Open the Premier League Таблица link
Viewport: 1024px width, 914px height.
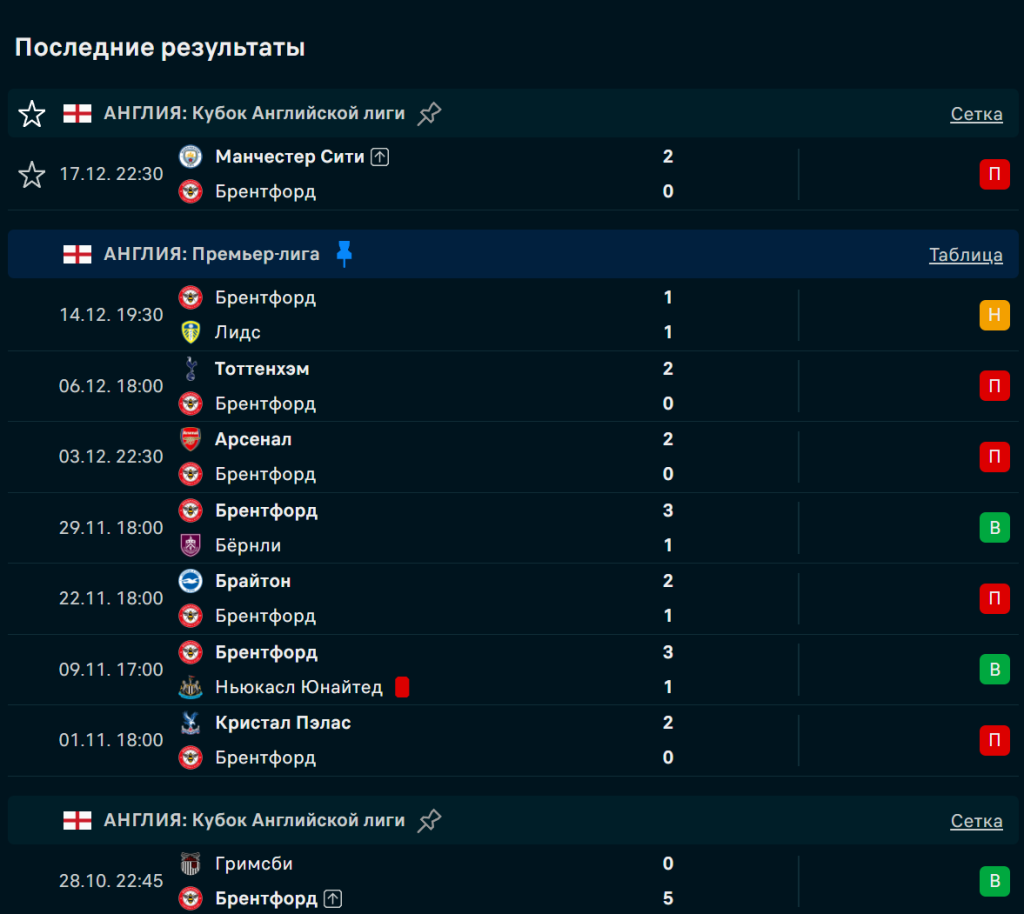pos(965,255)
